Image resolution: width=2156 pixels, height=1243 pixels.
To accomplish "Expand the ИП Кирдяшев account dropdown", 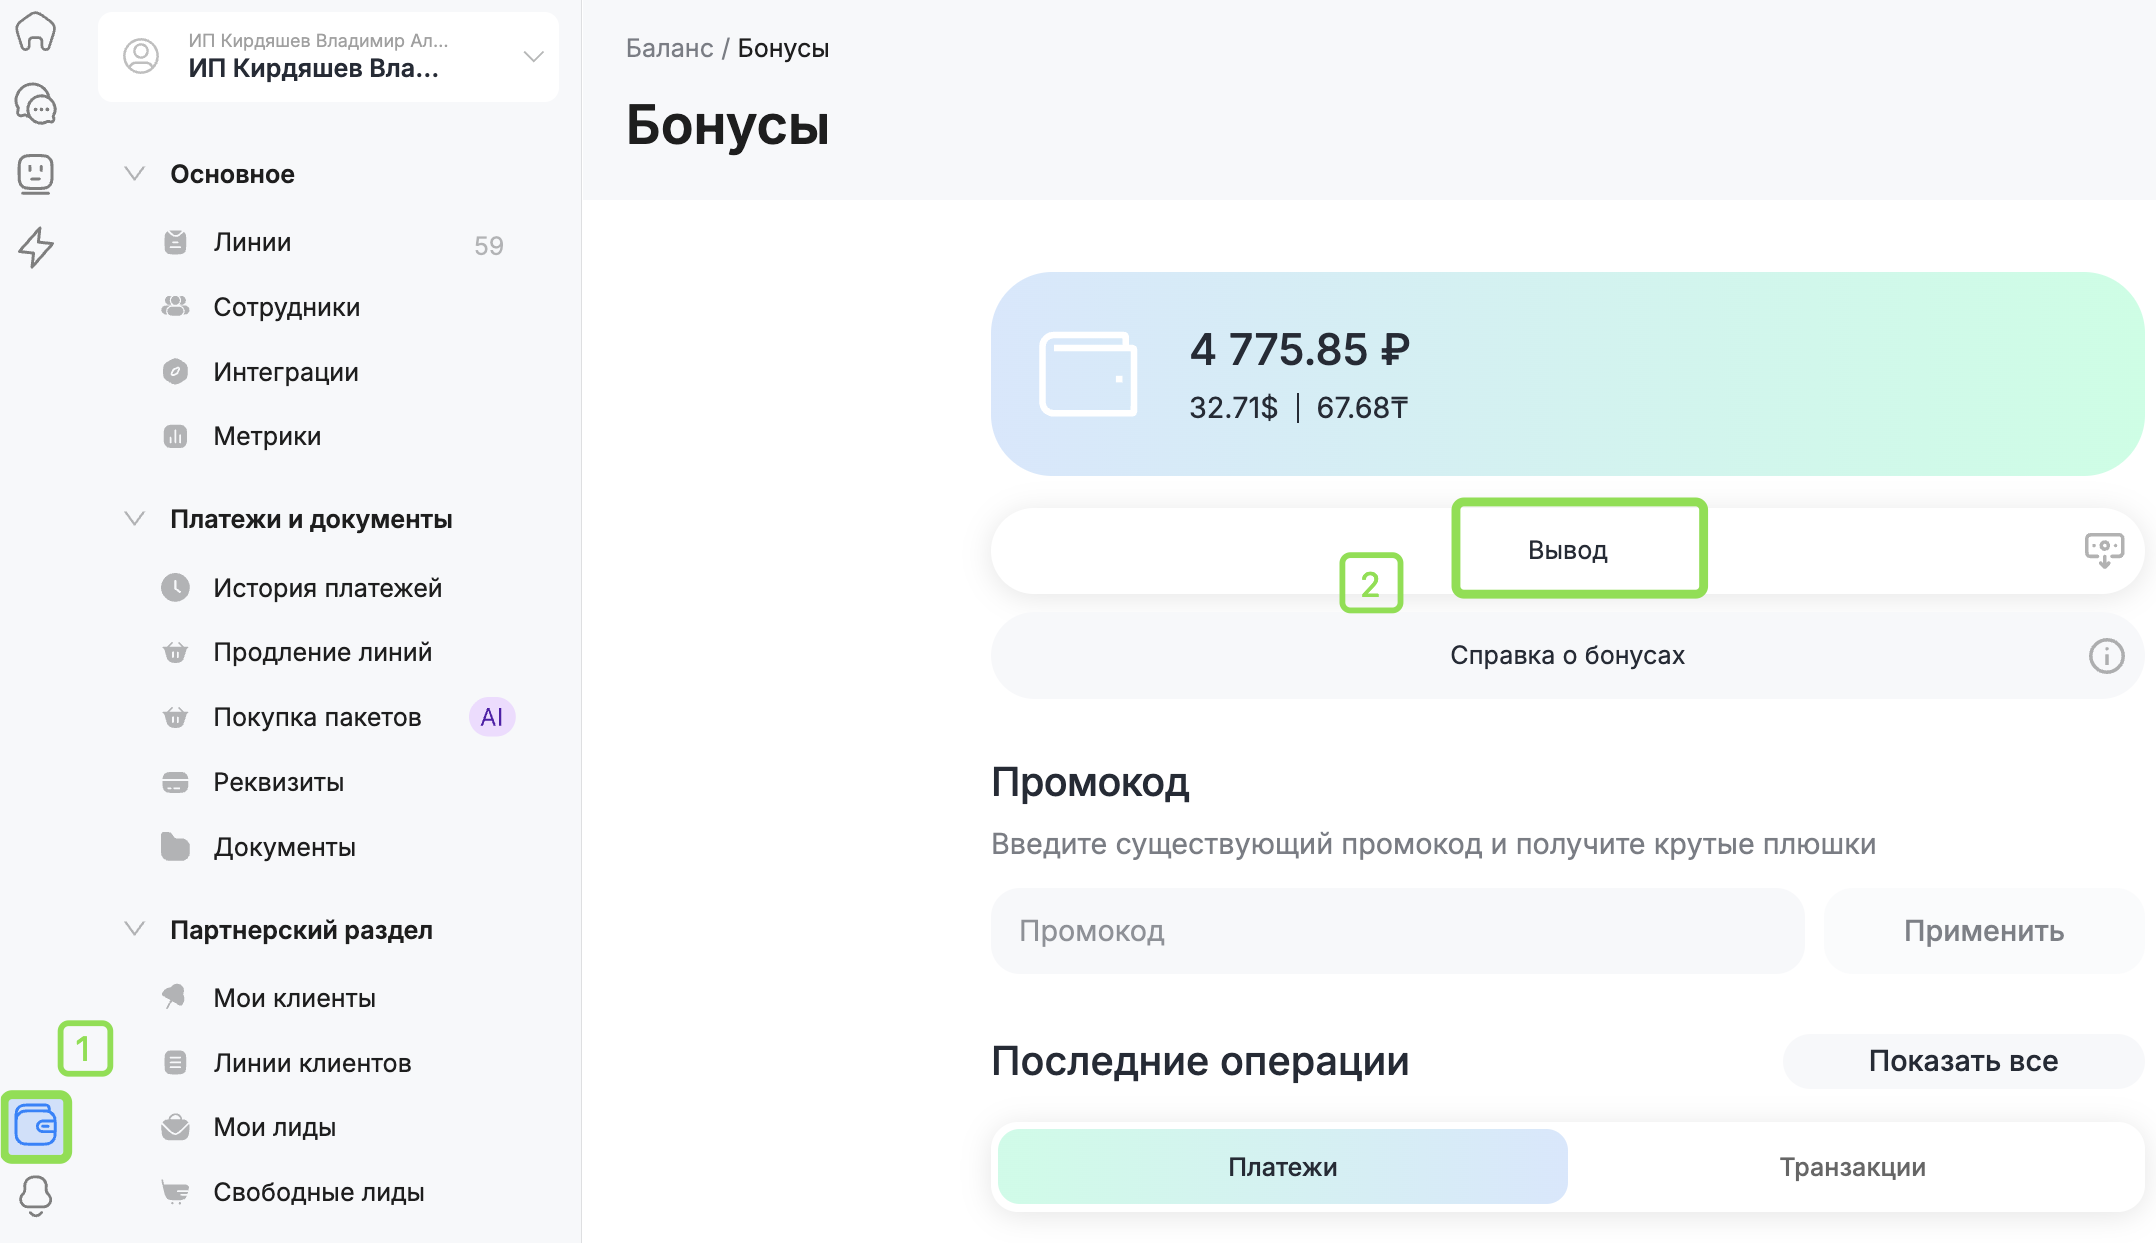I will pyautogui.click(x=533, y=57).
